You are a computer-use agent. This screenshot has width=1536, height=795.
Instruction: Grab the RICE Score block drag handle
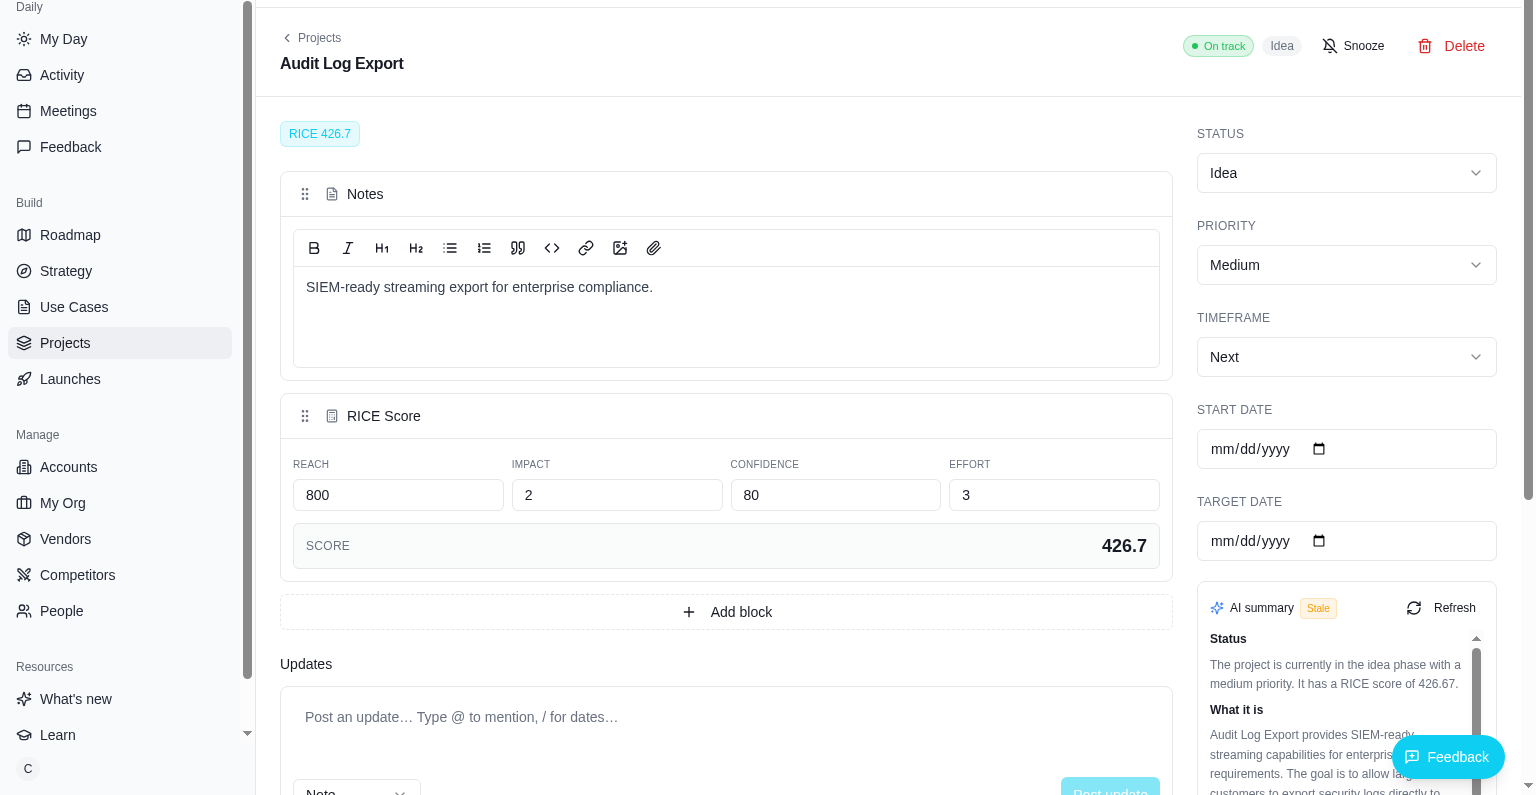tap(305, 416)
